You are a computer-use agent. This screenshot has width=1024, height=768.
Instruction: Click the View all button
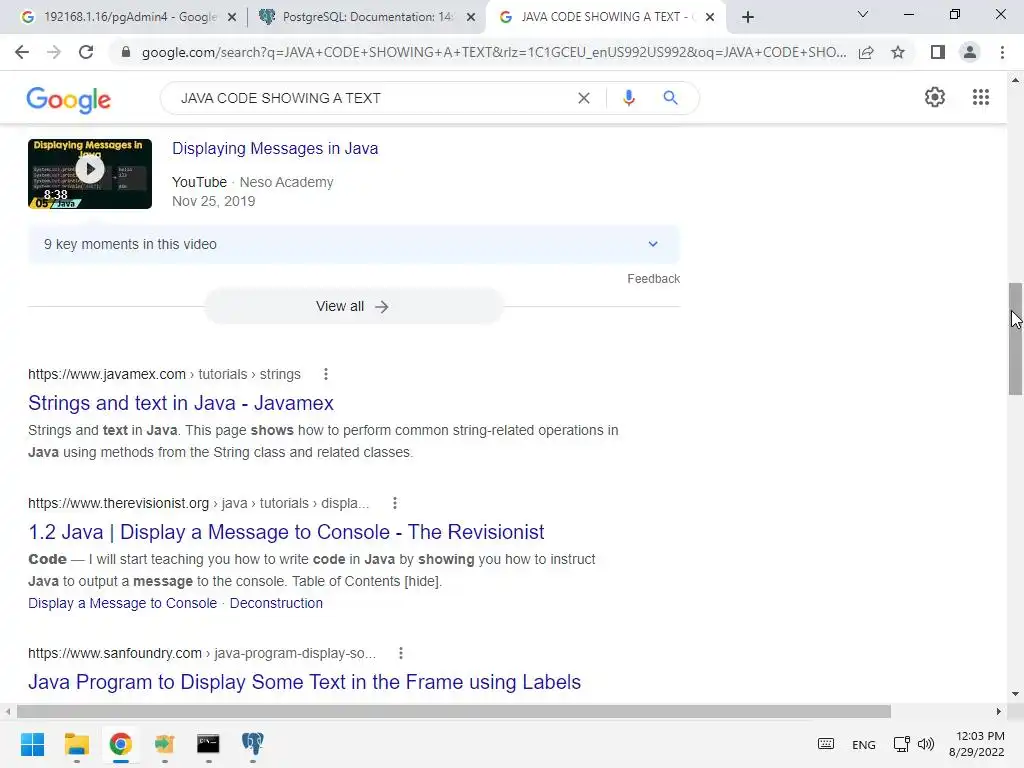click(353, 306)
